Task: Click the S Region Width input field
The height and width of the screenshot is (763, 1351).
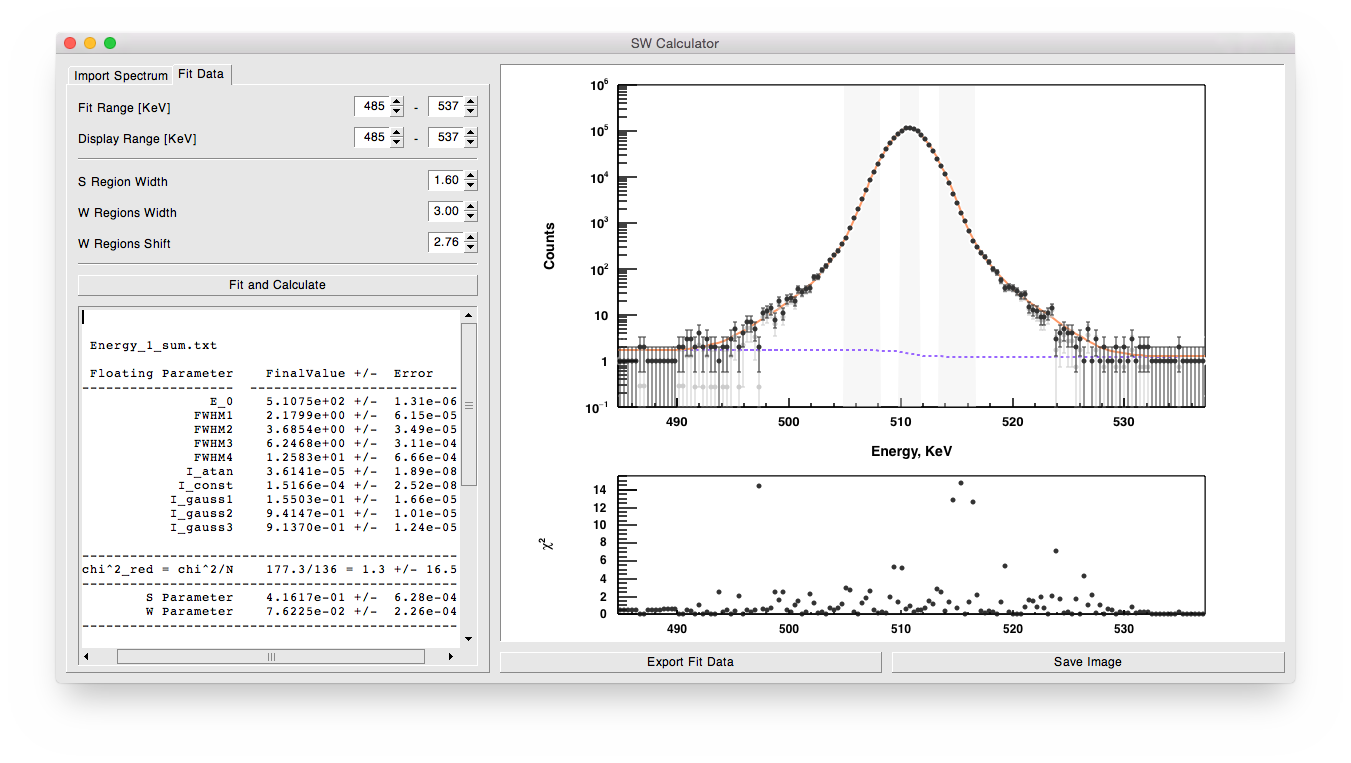Action: pos(445,181)
